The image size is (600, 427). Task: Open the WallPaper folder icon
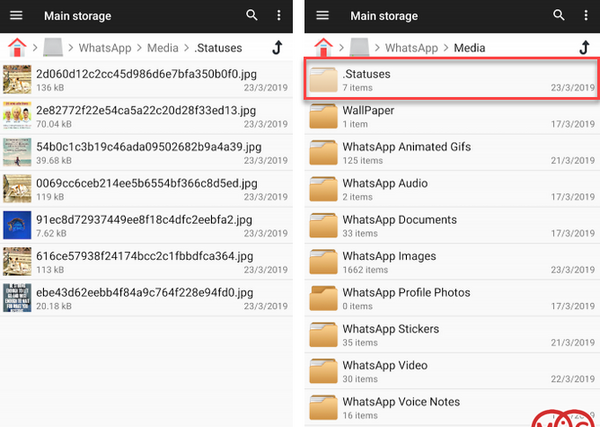click(x=323, y=116)
